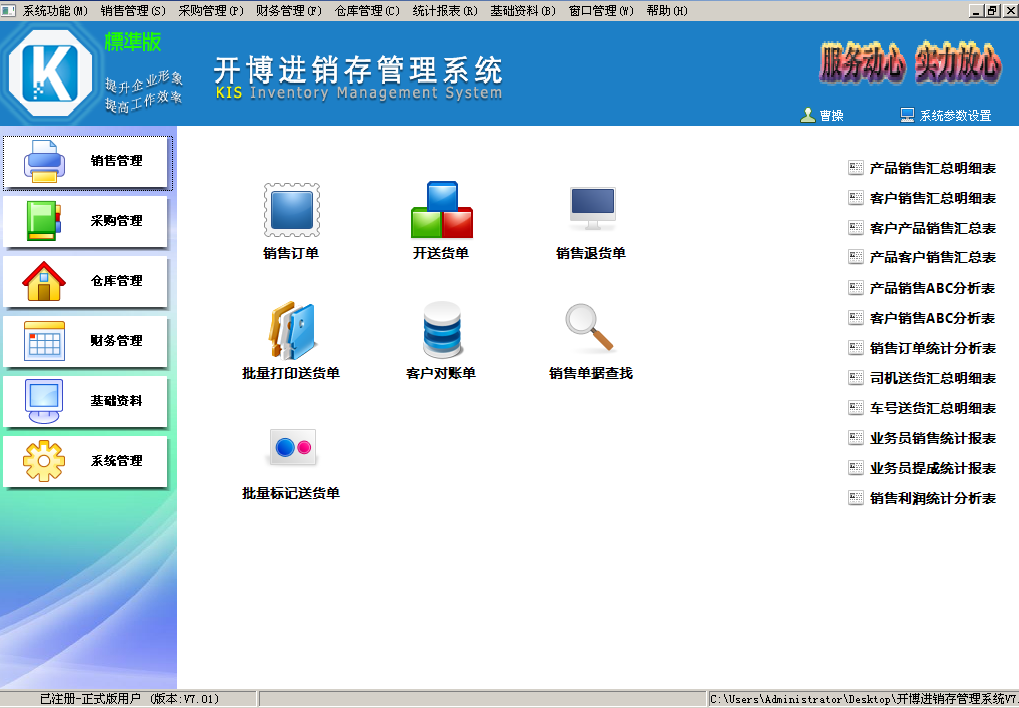This screenshot has height=708, width=1019.
Task: Open the 产品销售汇总明细表 report
Action: coord(933,168)
